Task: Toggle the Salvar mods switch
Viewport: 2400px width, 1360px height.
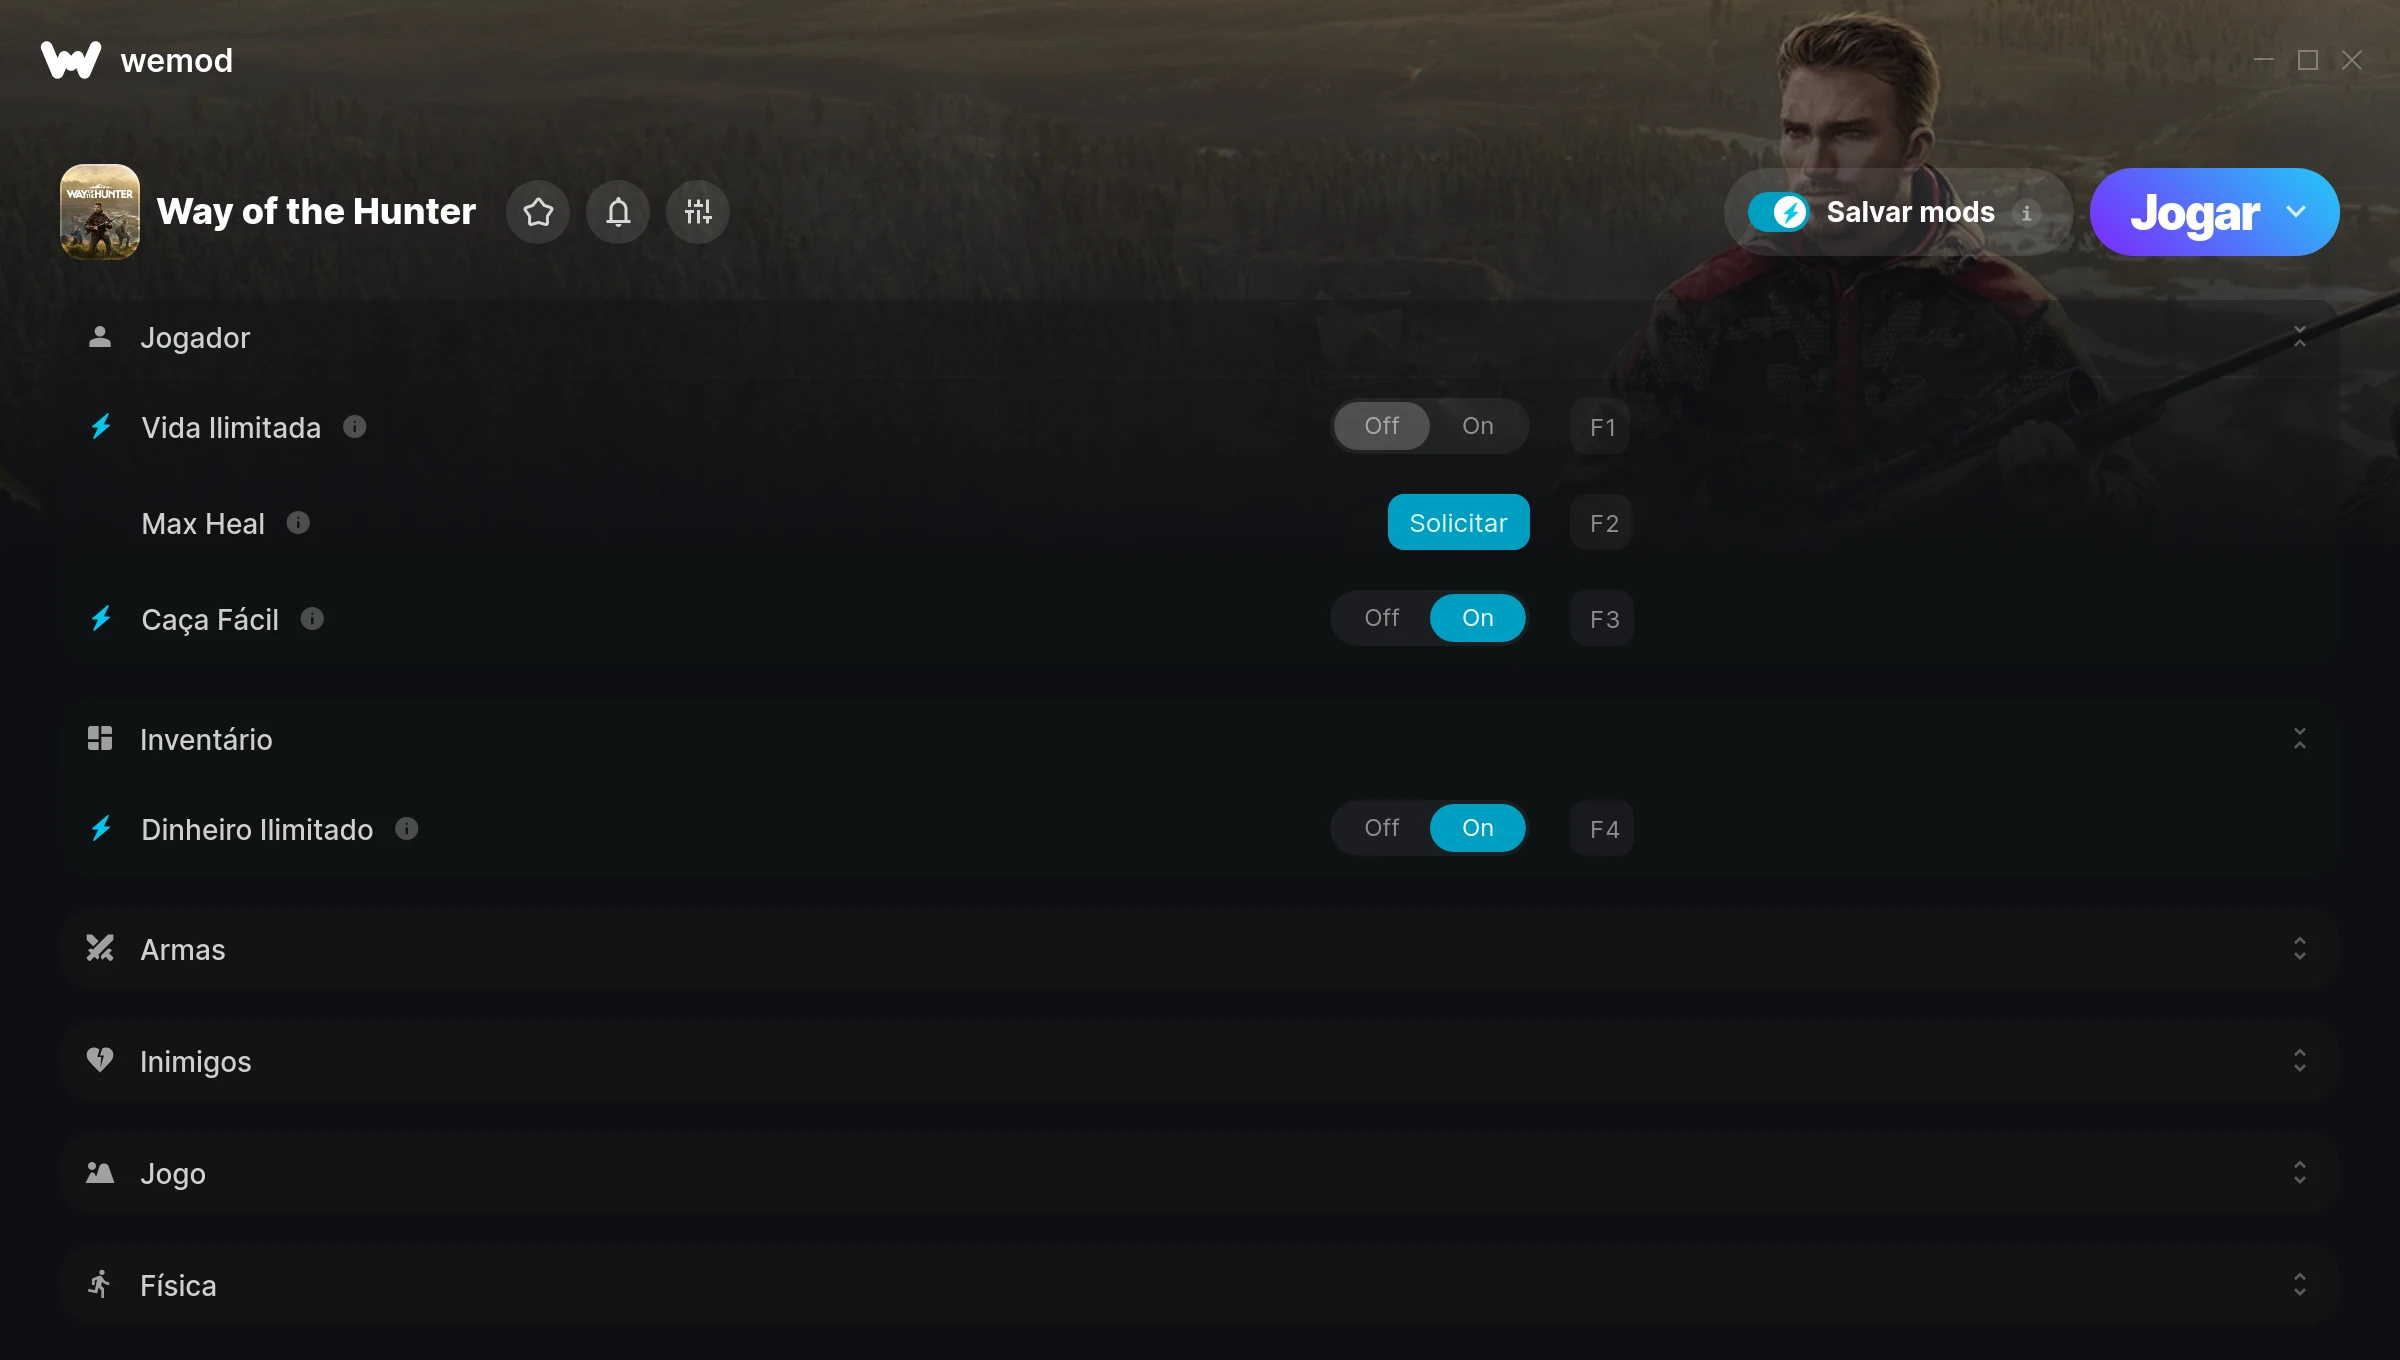Action: 1779,212
